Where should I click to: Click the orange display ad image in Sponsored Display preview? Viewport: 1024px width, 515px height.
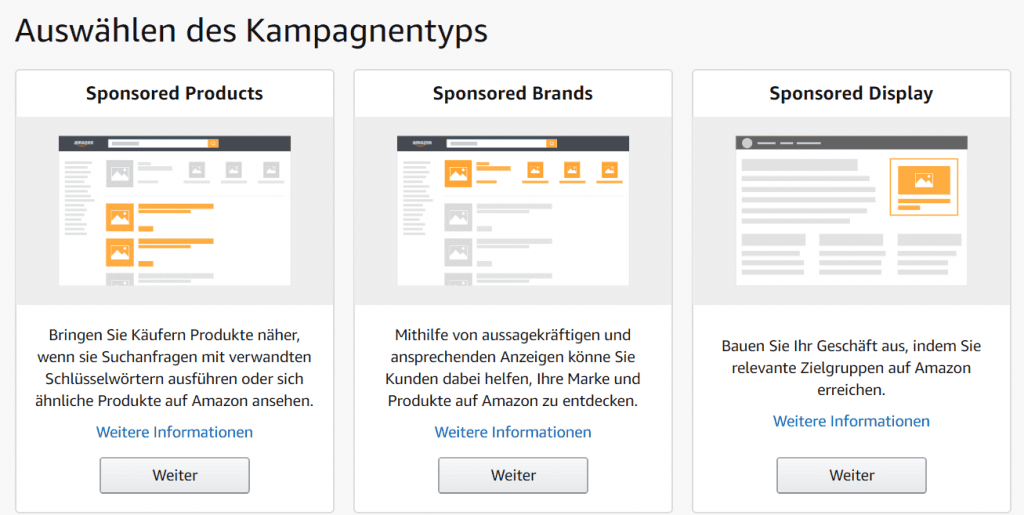[923, 180]
